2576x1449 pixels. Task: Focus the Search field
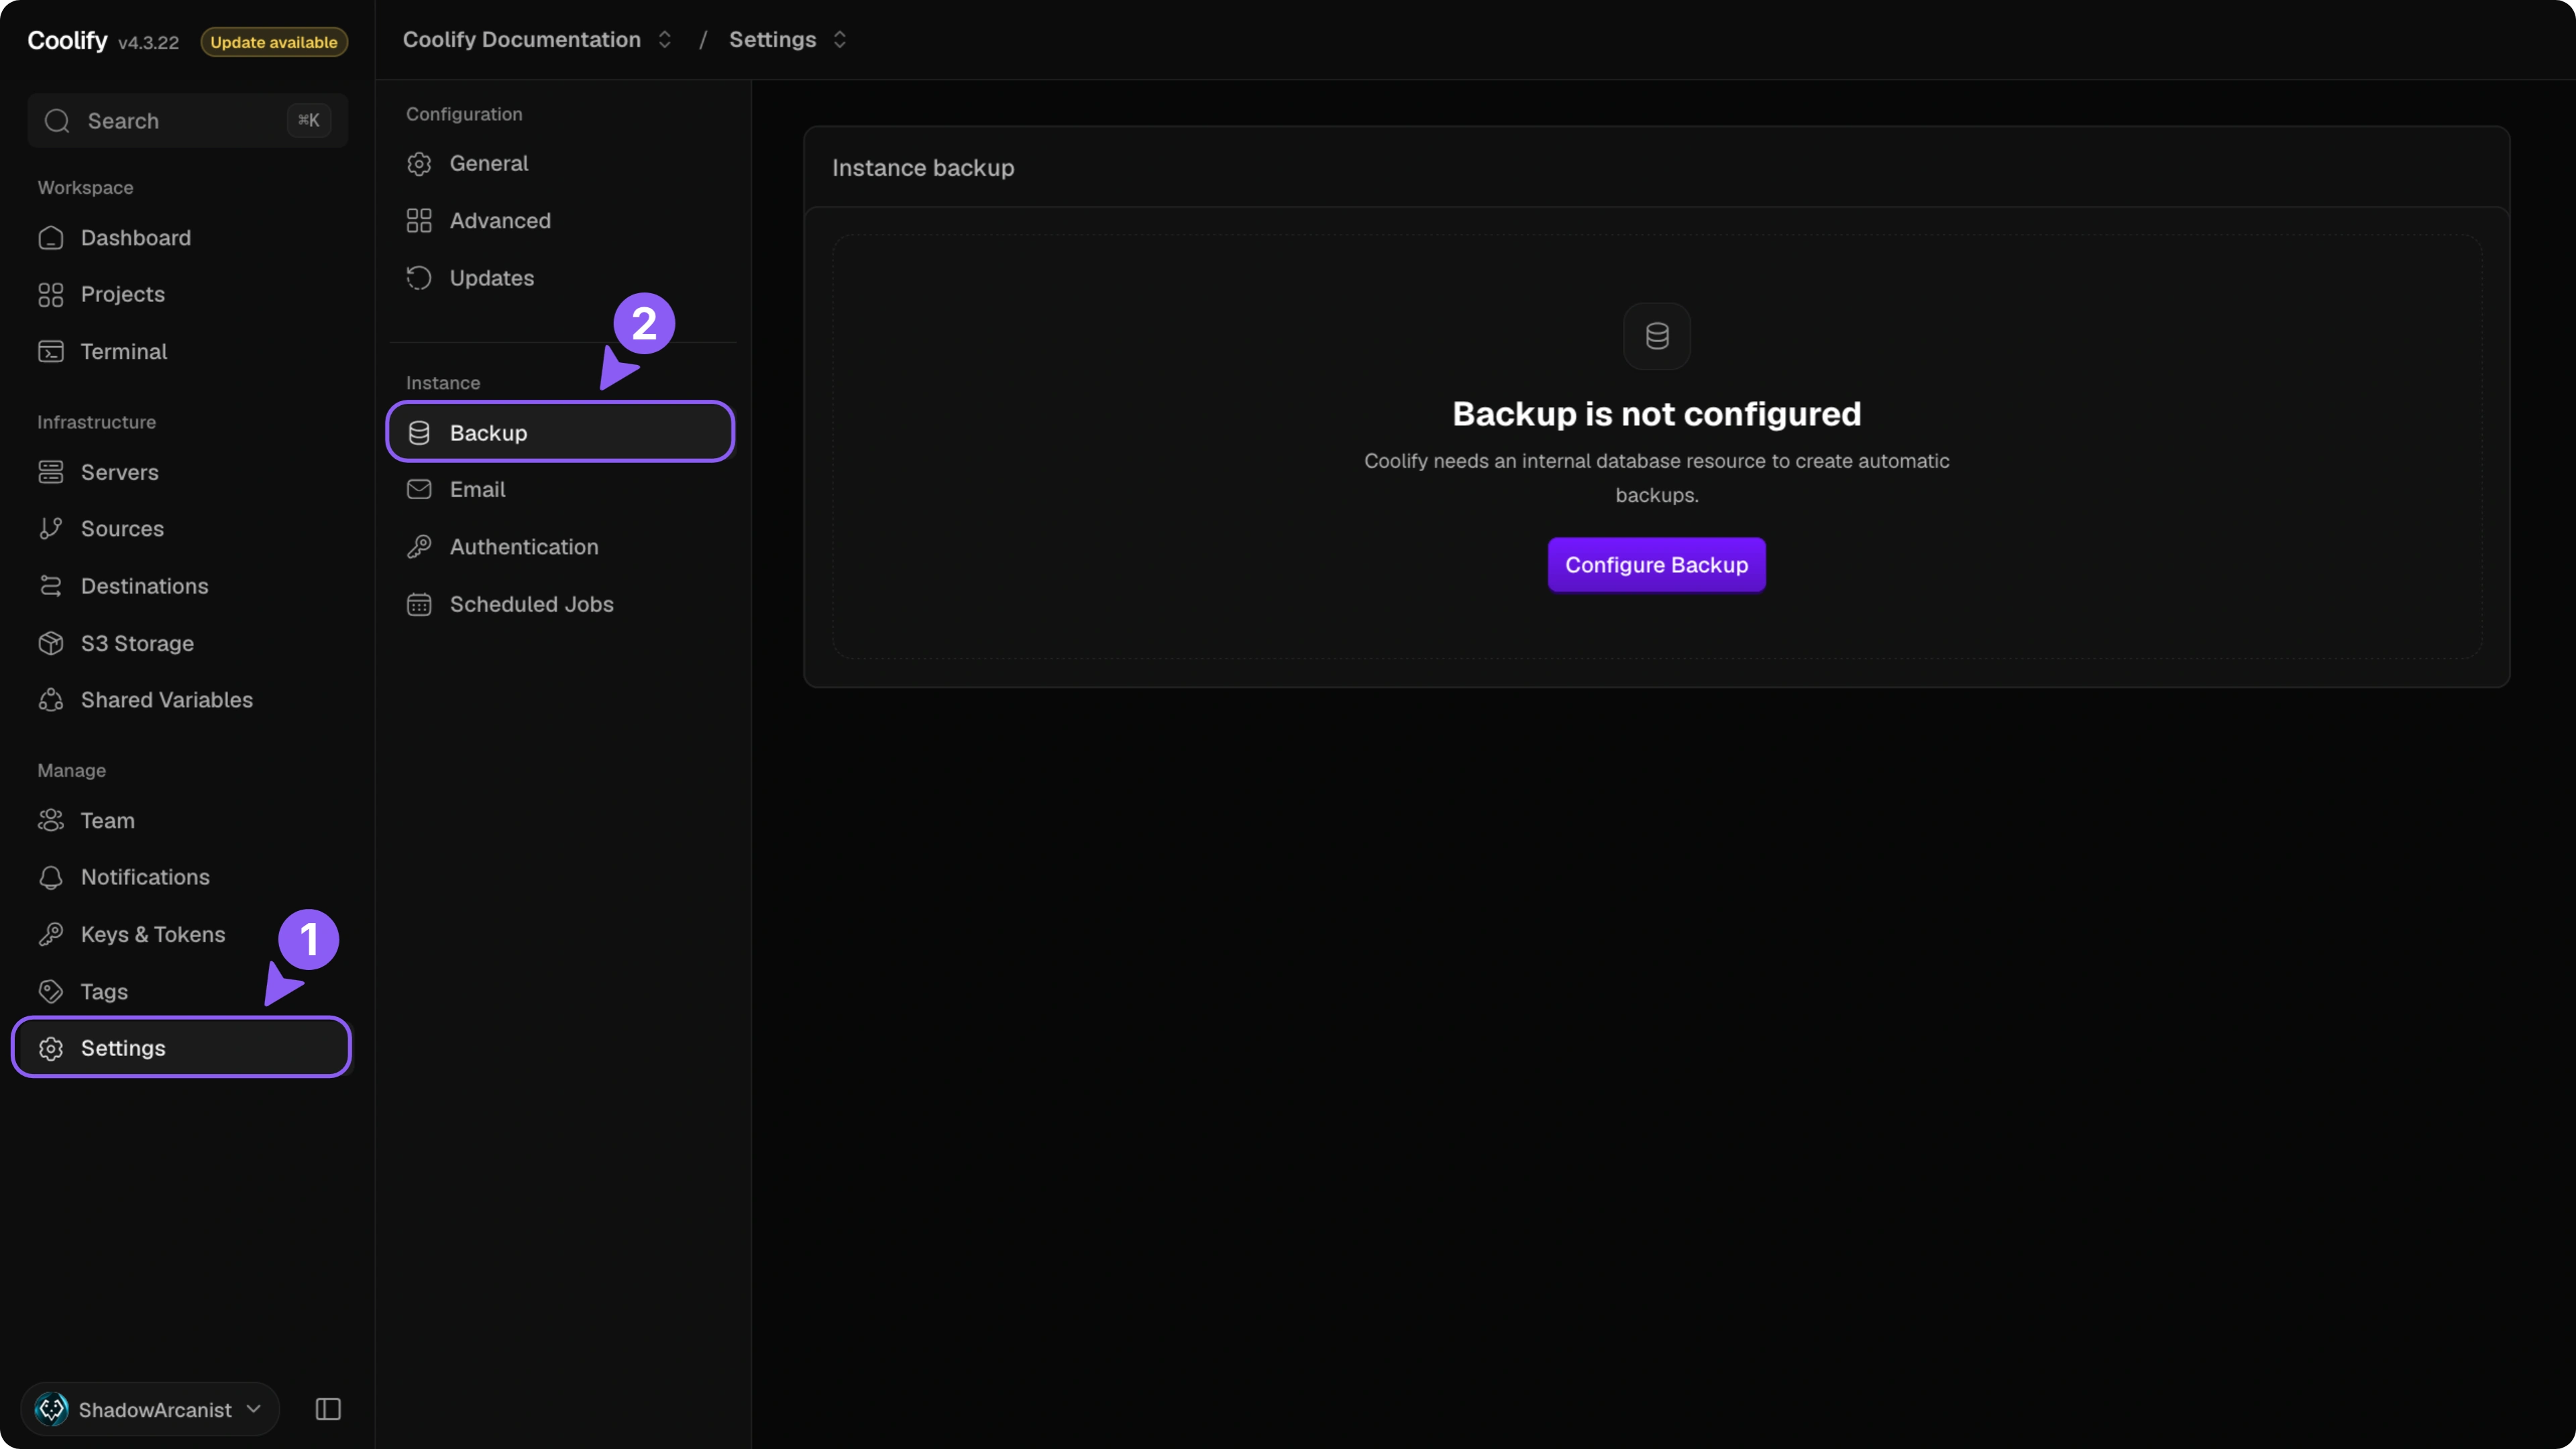188,121
